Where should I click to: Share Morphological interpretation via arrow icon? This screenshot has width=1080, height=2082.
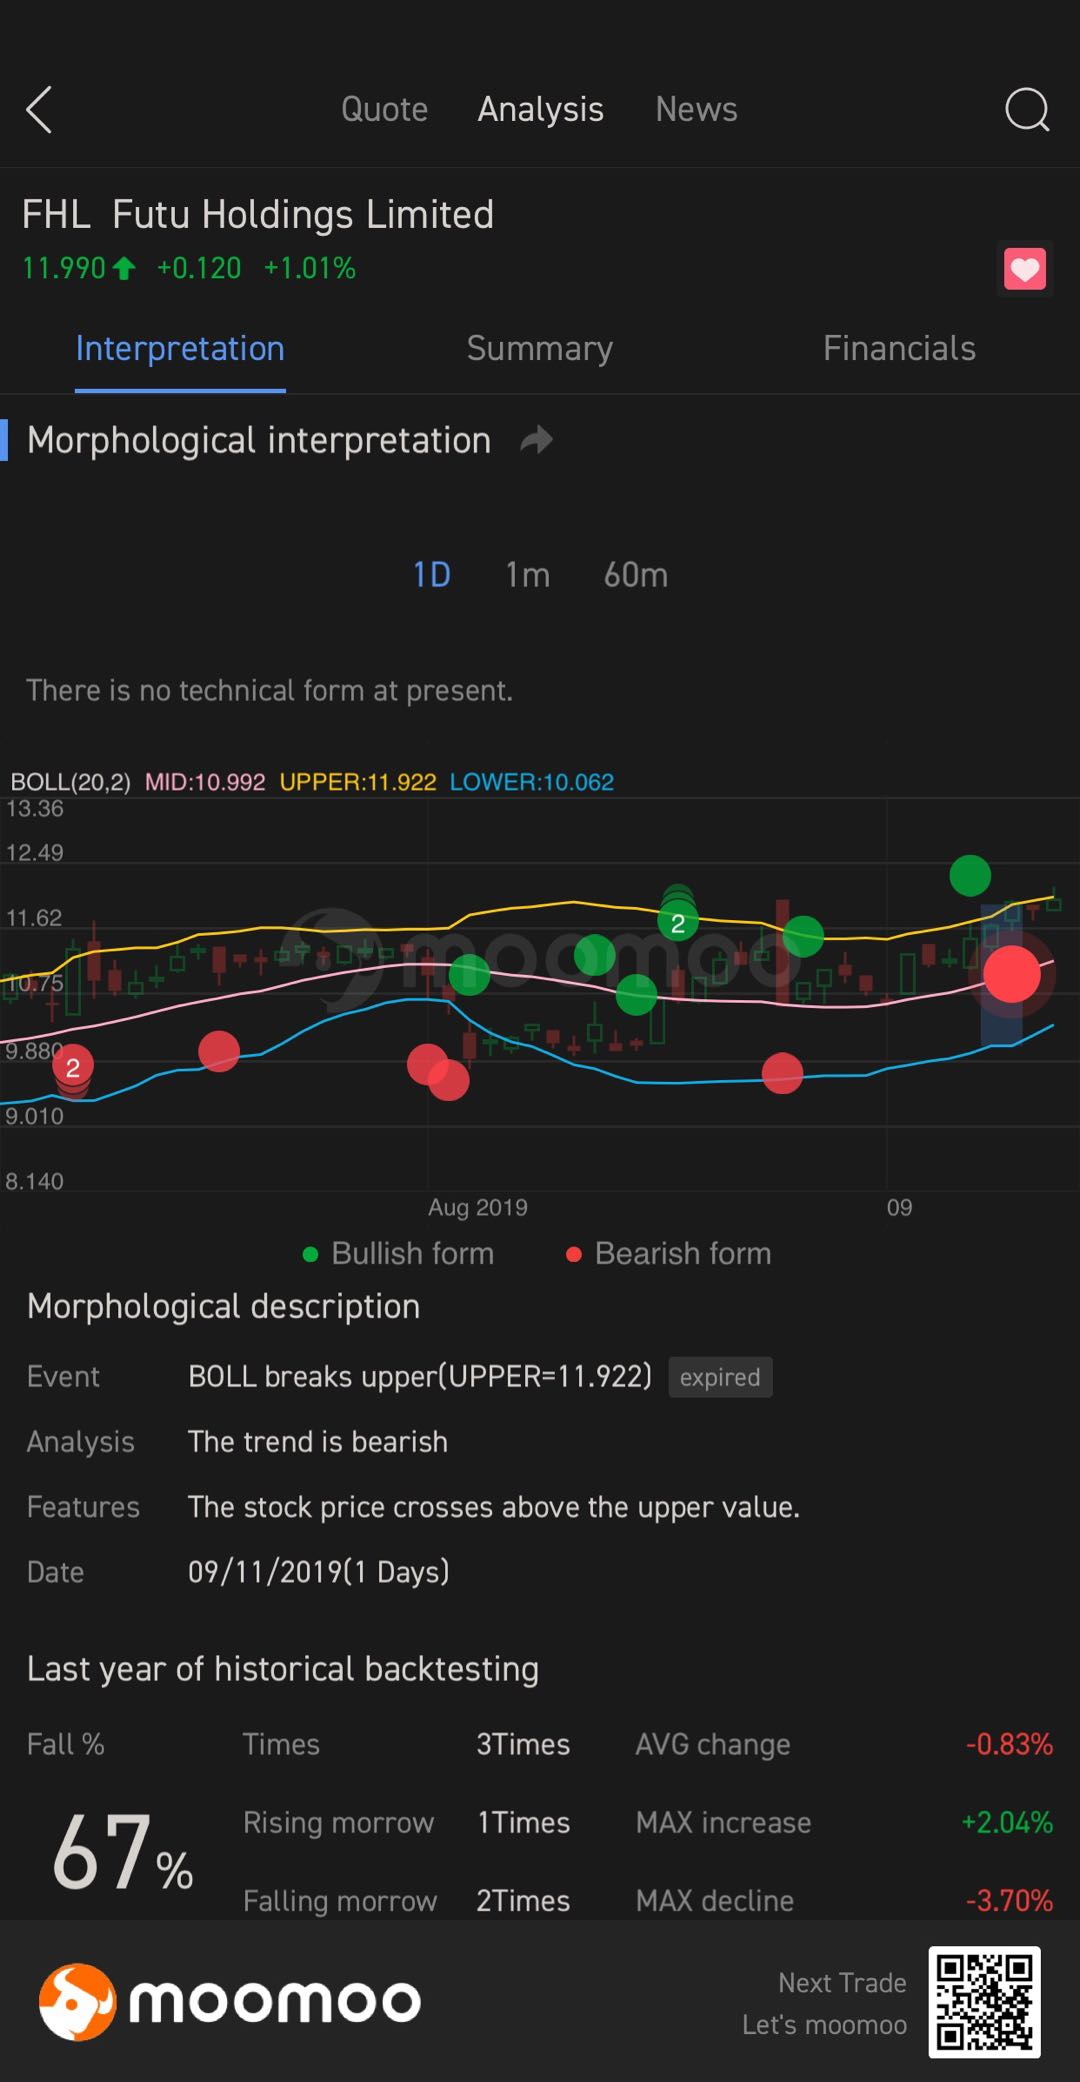click(537, 440)
